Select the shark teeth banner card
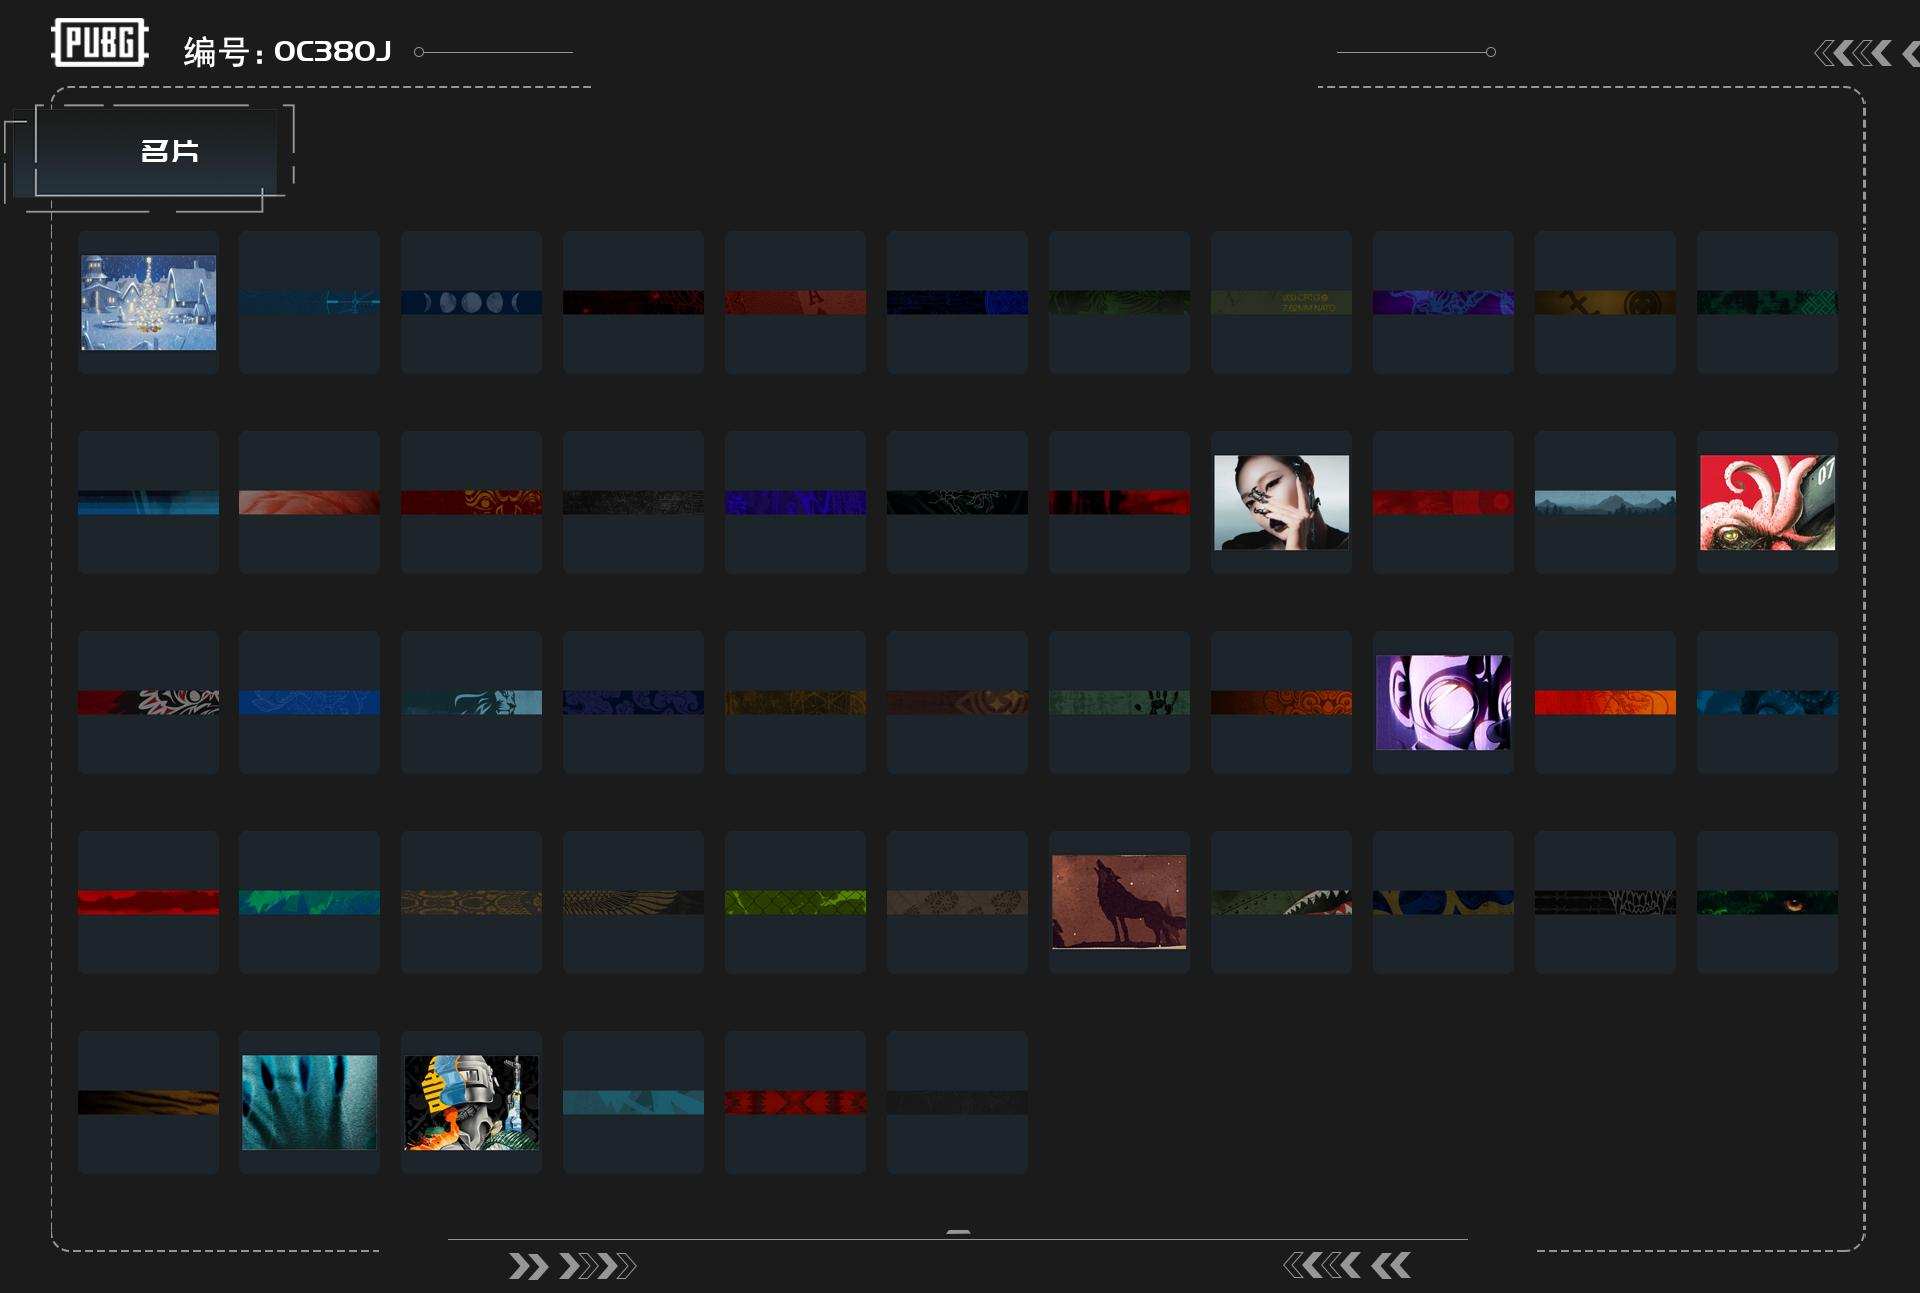This screenshot has width=1920, height=1293. [x=1281, y=902]
